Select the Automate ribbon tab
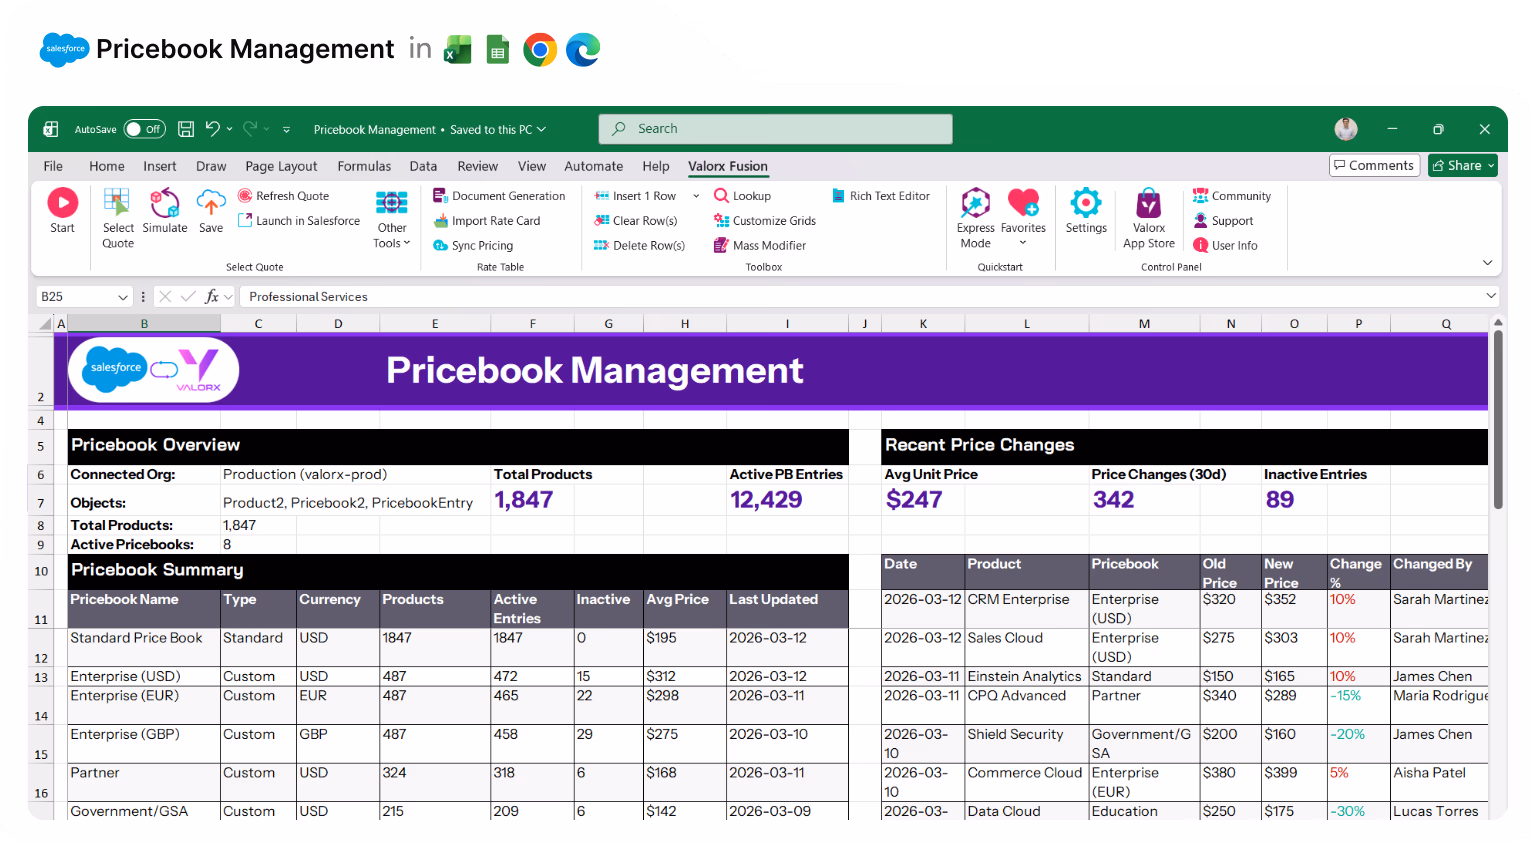 tap(594, 166)
